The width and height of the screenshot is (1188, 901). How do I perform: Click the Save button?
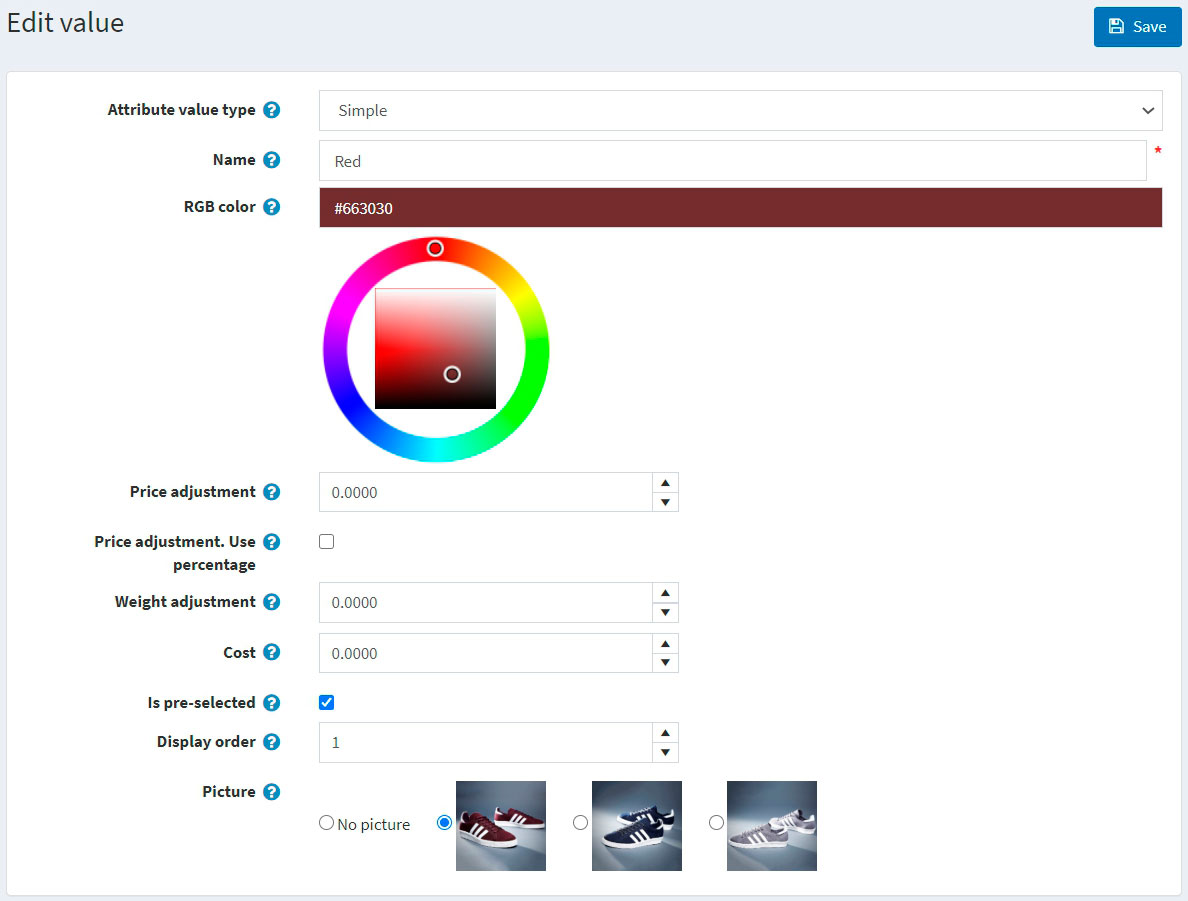[1137, 27]
